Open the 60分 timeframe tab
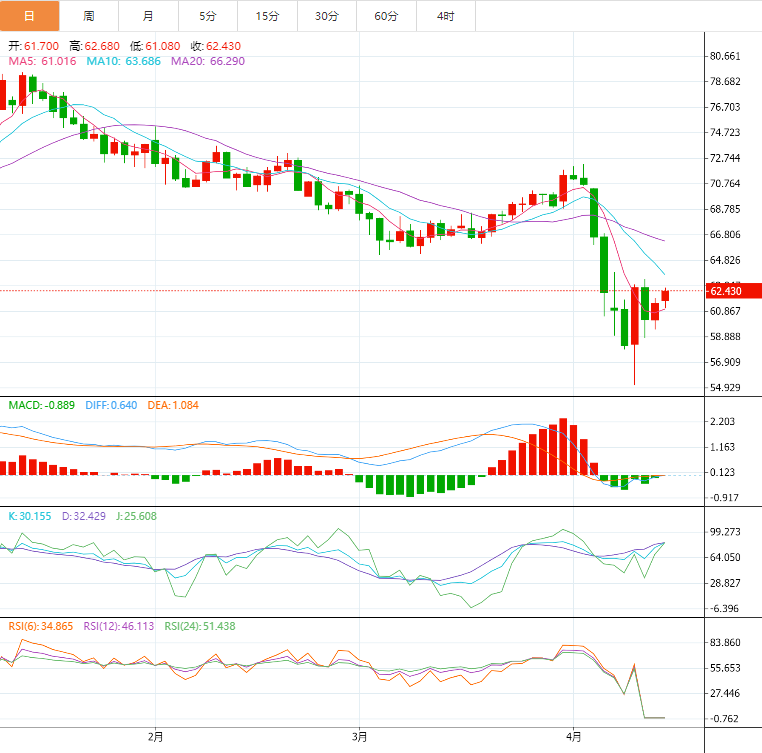Image resolution: width=762 pixels, height=753 pixels. [386, 16]
